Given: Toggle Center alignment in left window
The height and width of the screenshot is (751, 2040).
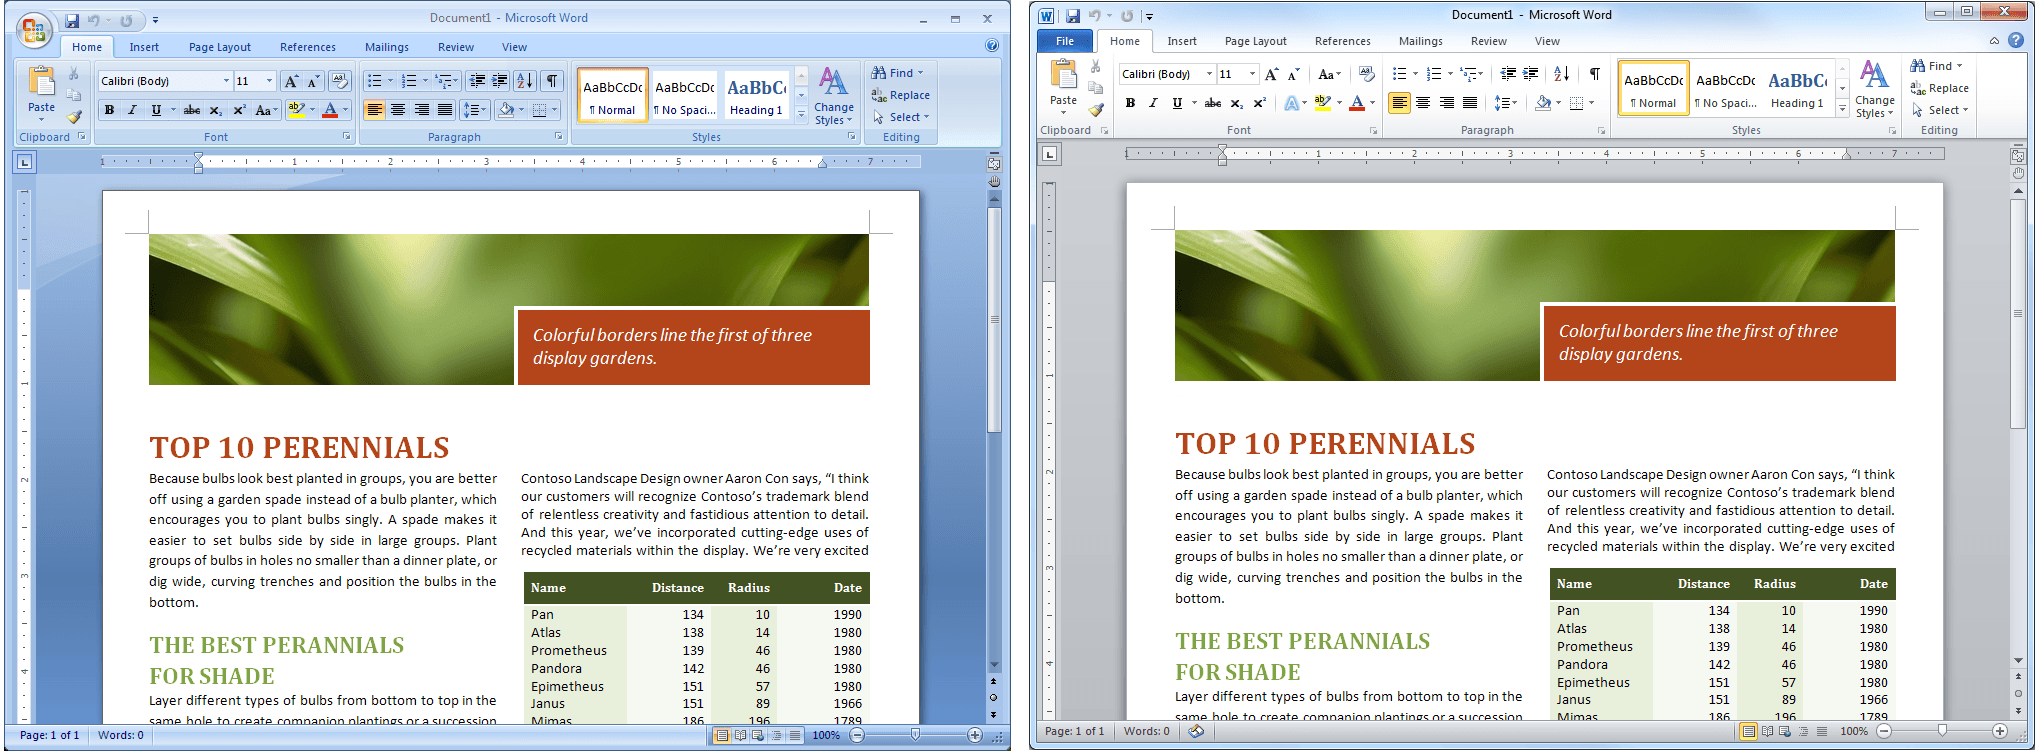Looking at the screenshot, I should pyautogui.click(x=398, y=110).
